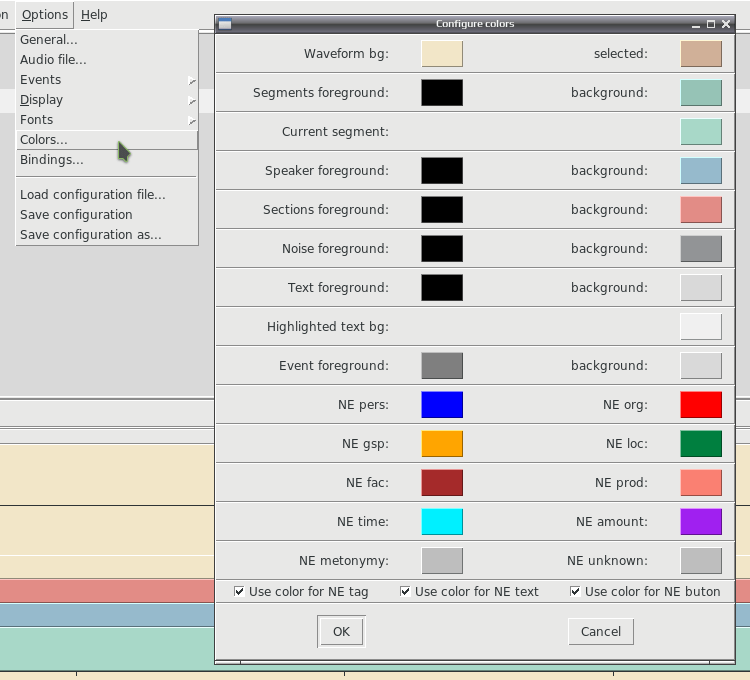This screenshot has height=680, width=750.
Task: Open the Speaker foreground color swatch
Action: (x=442, y=171)
